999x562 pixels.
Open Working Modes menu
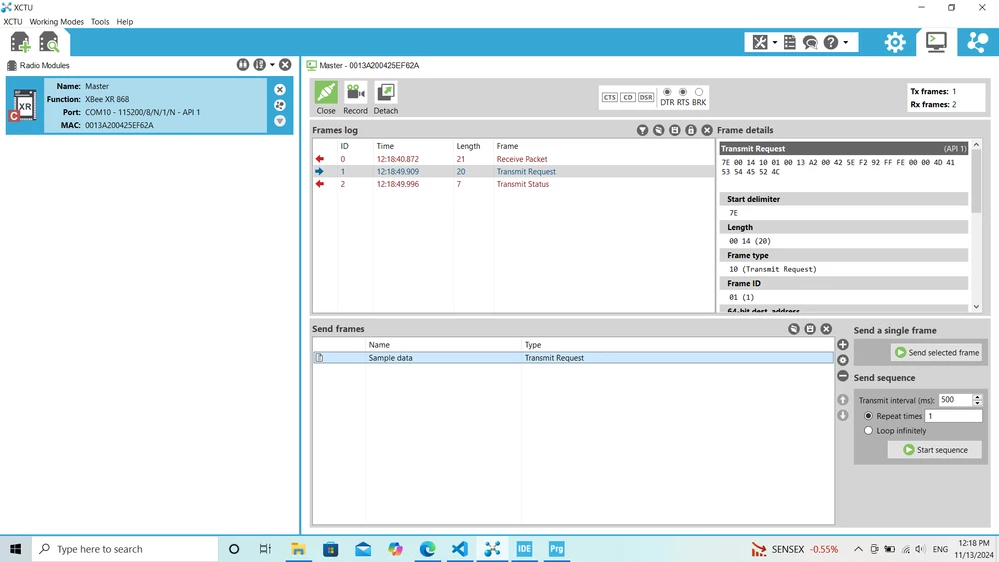(x=56, y=22)
